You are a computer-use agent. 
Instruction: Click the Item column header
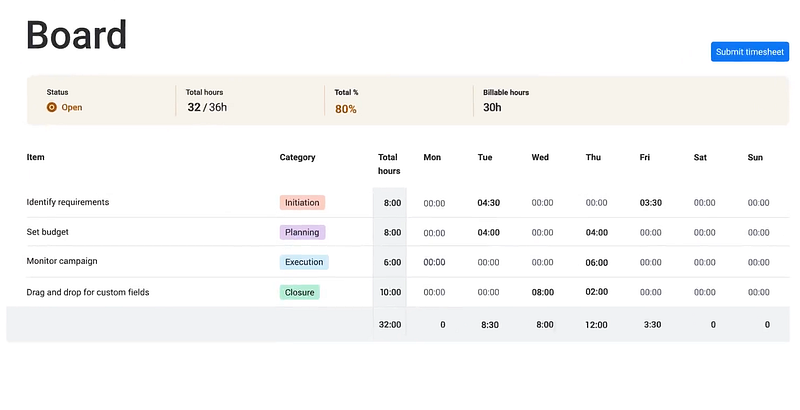click(35, 157)
